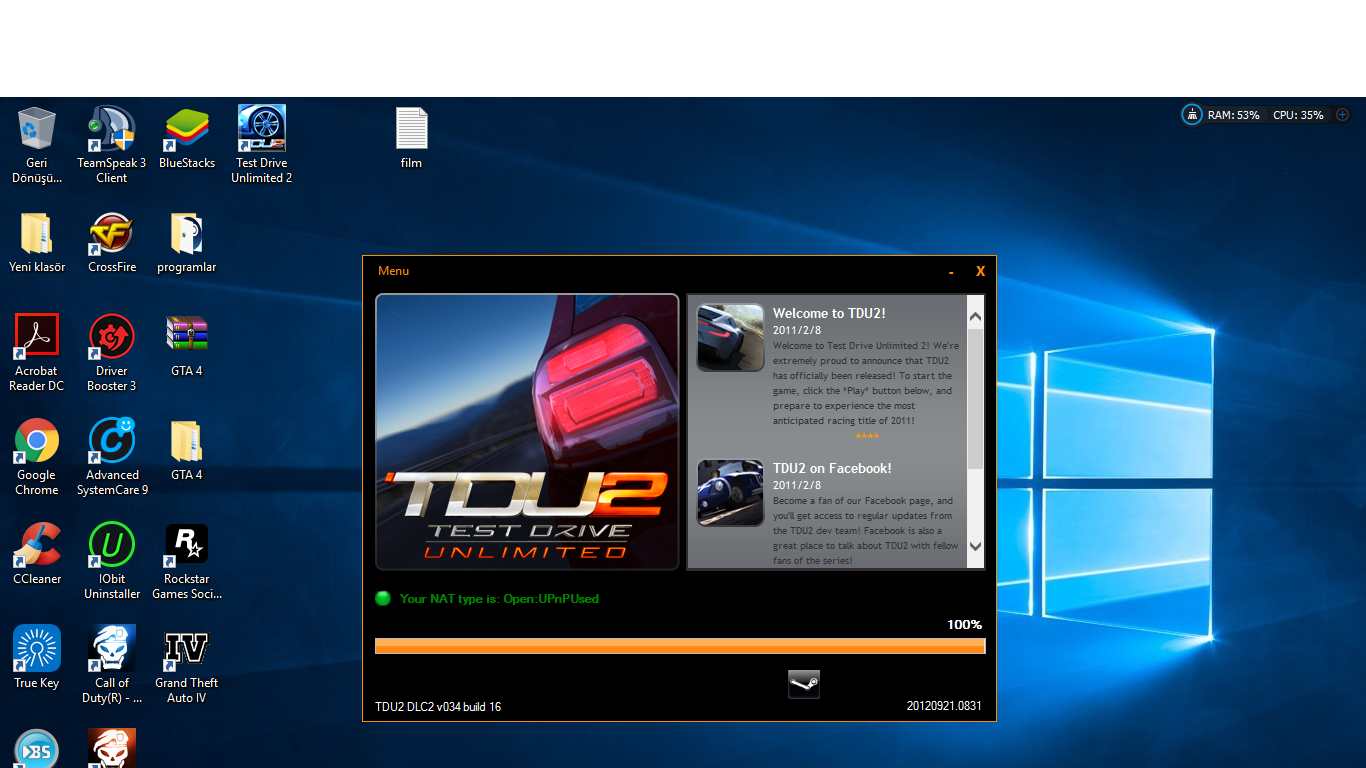Click the TDU2 on Facebook! news thumbnail
This screenshot has width=1366, height=768.
click(x=731, y=493)
